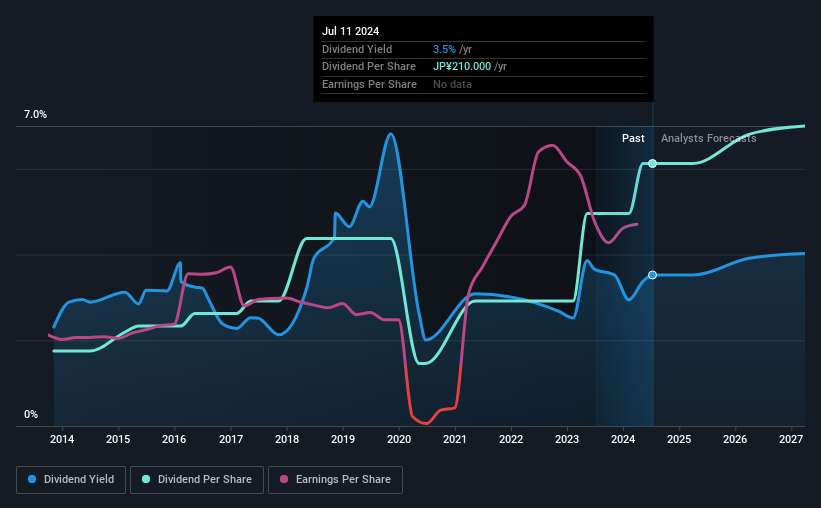This screenshot has width=821, height=508.
Task: Click the 2024 year axis label
Action: (x=623, y=439)
